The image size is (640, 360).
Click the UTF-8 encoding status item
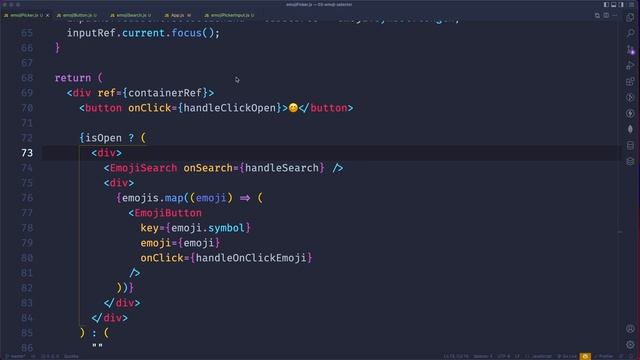click(504, 356)
